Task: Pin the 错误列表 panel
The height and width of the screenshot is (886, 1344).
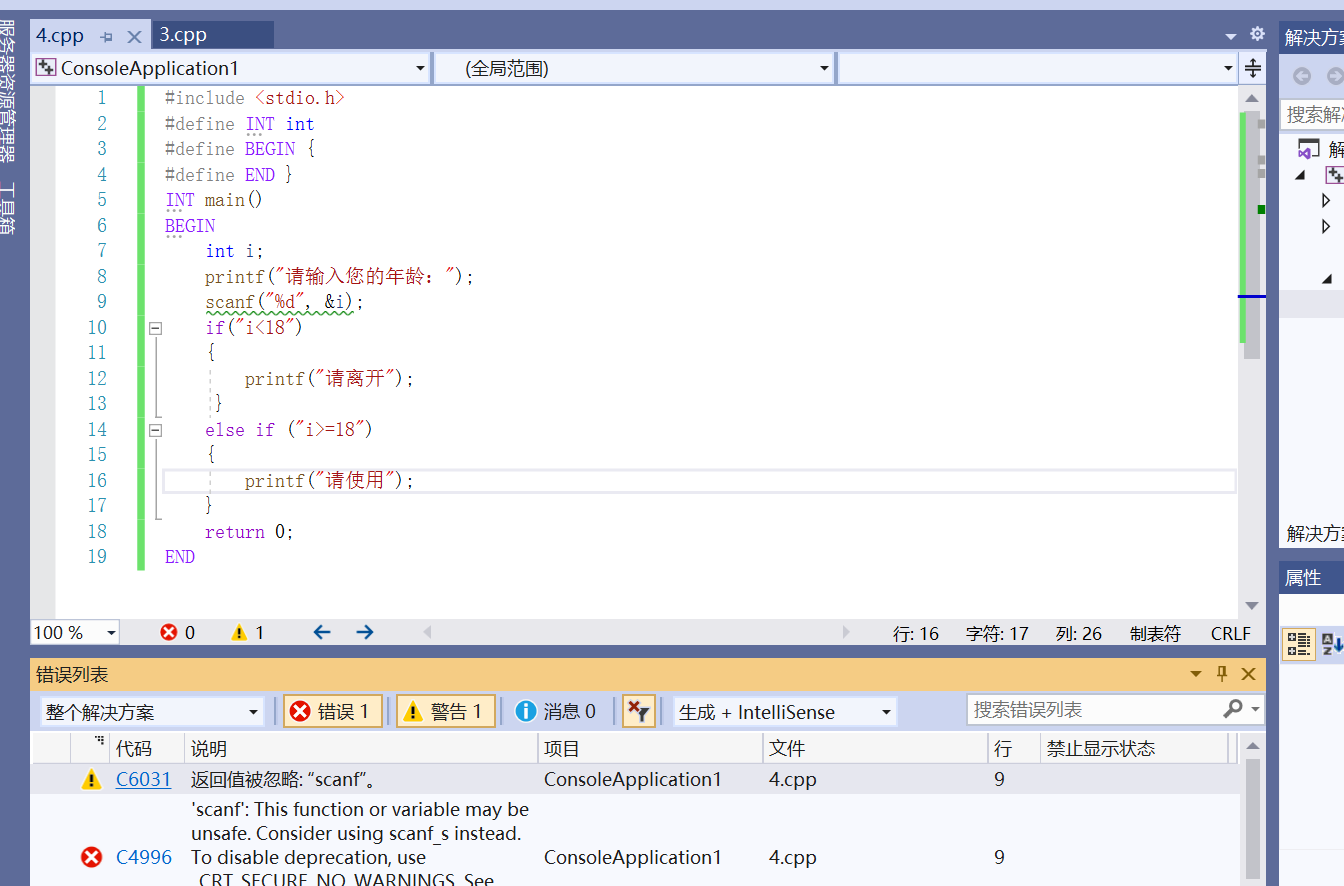Action: (x=1222, y=674)
